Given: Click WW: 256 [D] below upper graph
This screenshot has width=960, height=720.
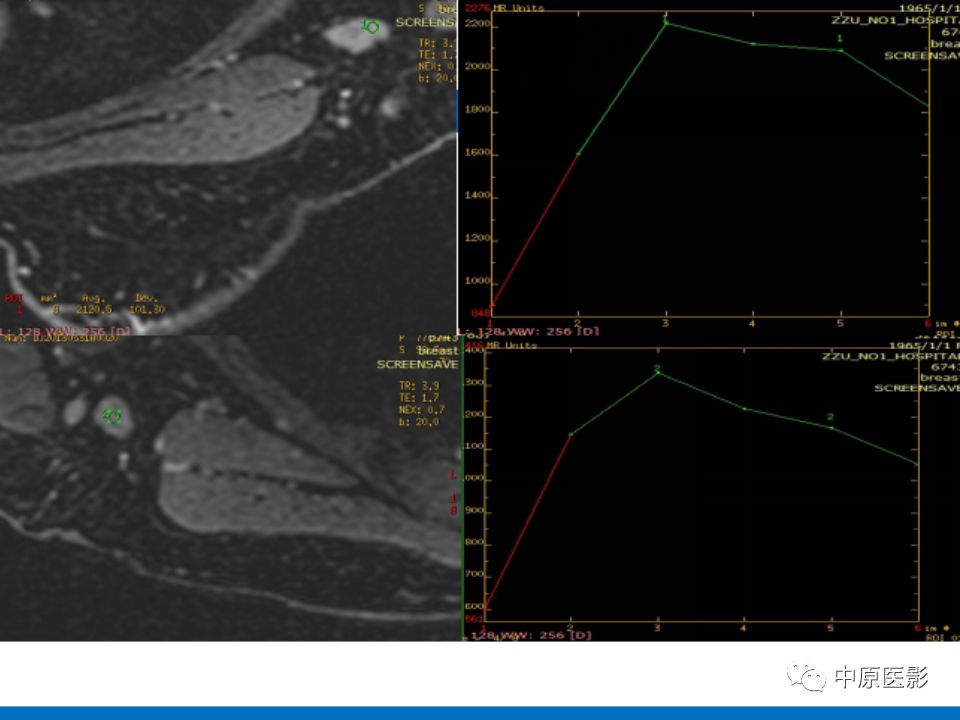Looking at the screenshot, I should point(552,331).
